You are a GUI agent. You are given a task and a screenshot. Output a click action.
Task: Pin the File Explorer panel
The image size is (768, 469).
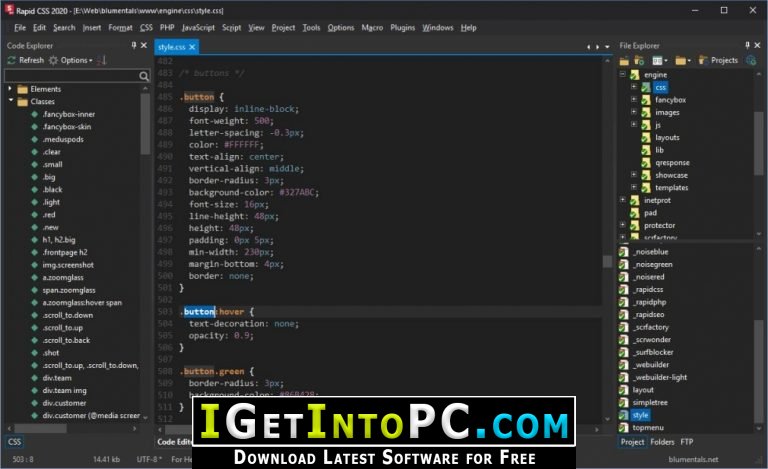[x=747, y=45]
